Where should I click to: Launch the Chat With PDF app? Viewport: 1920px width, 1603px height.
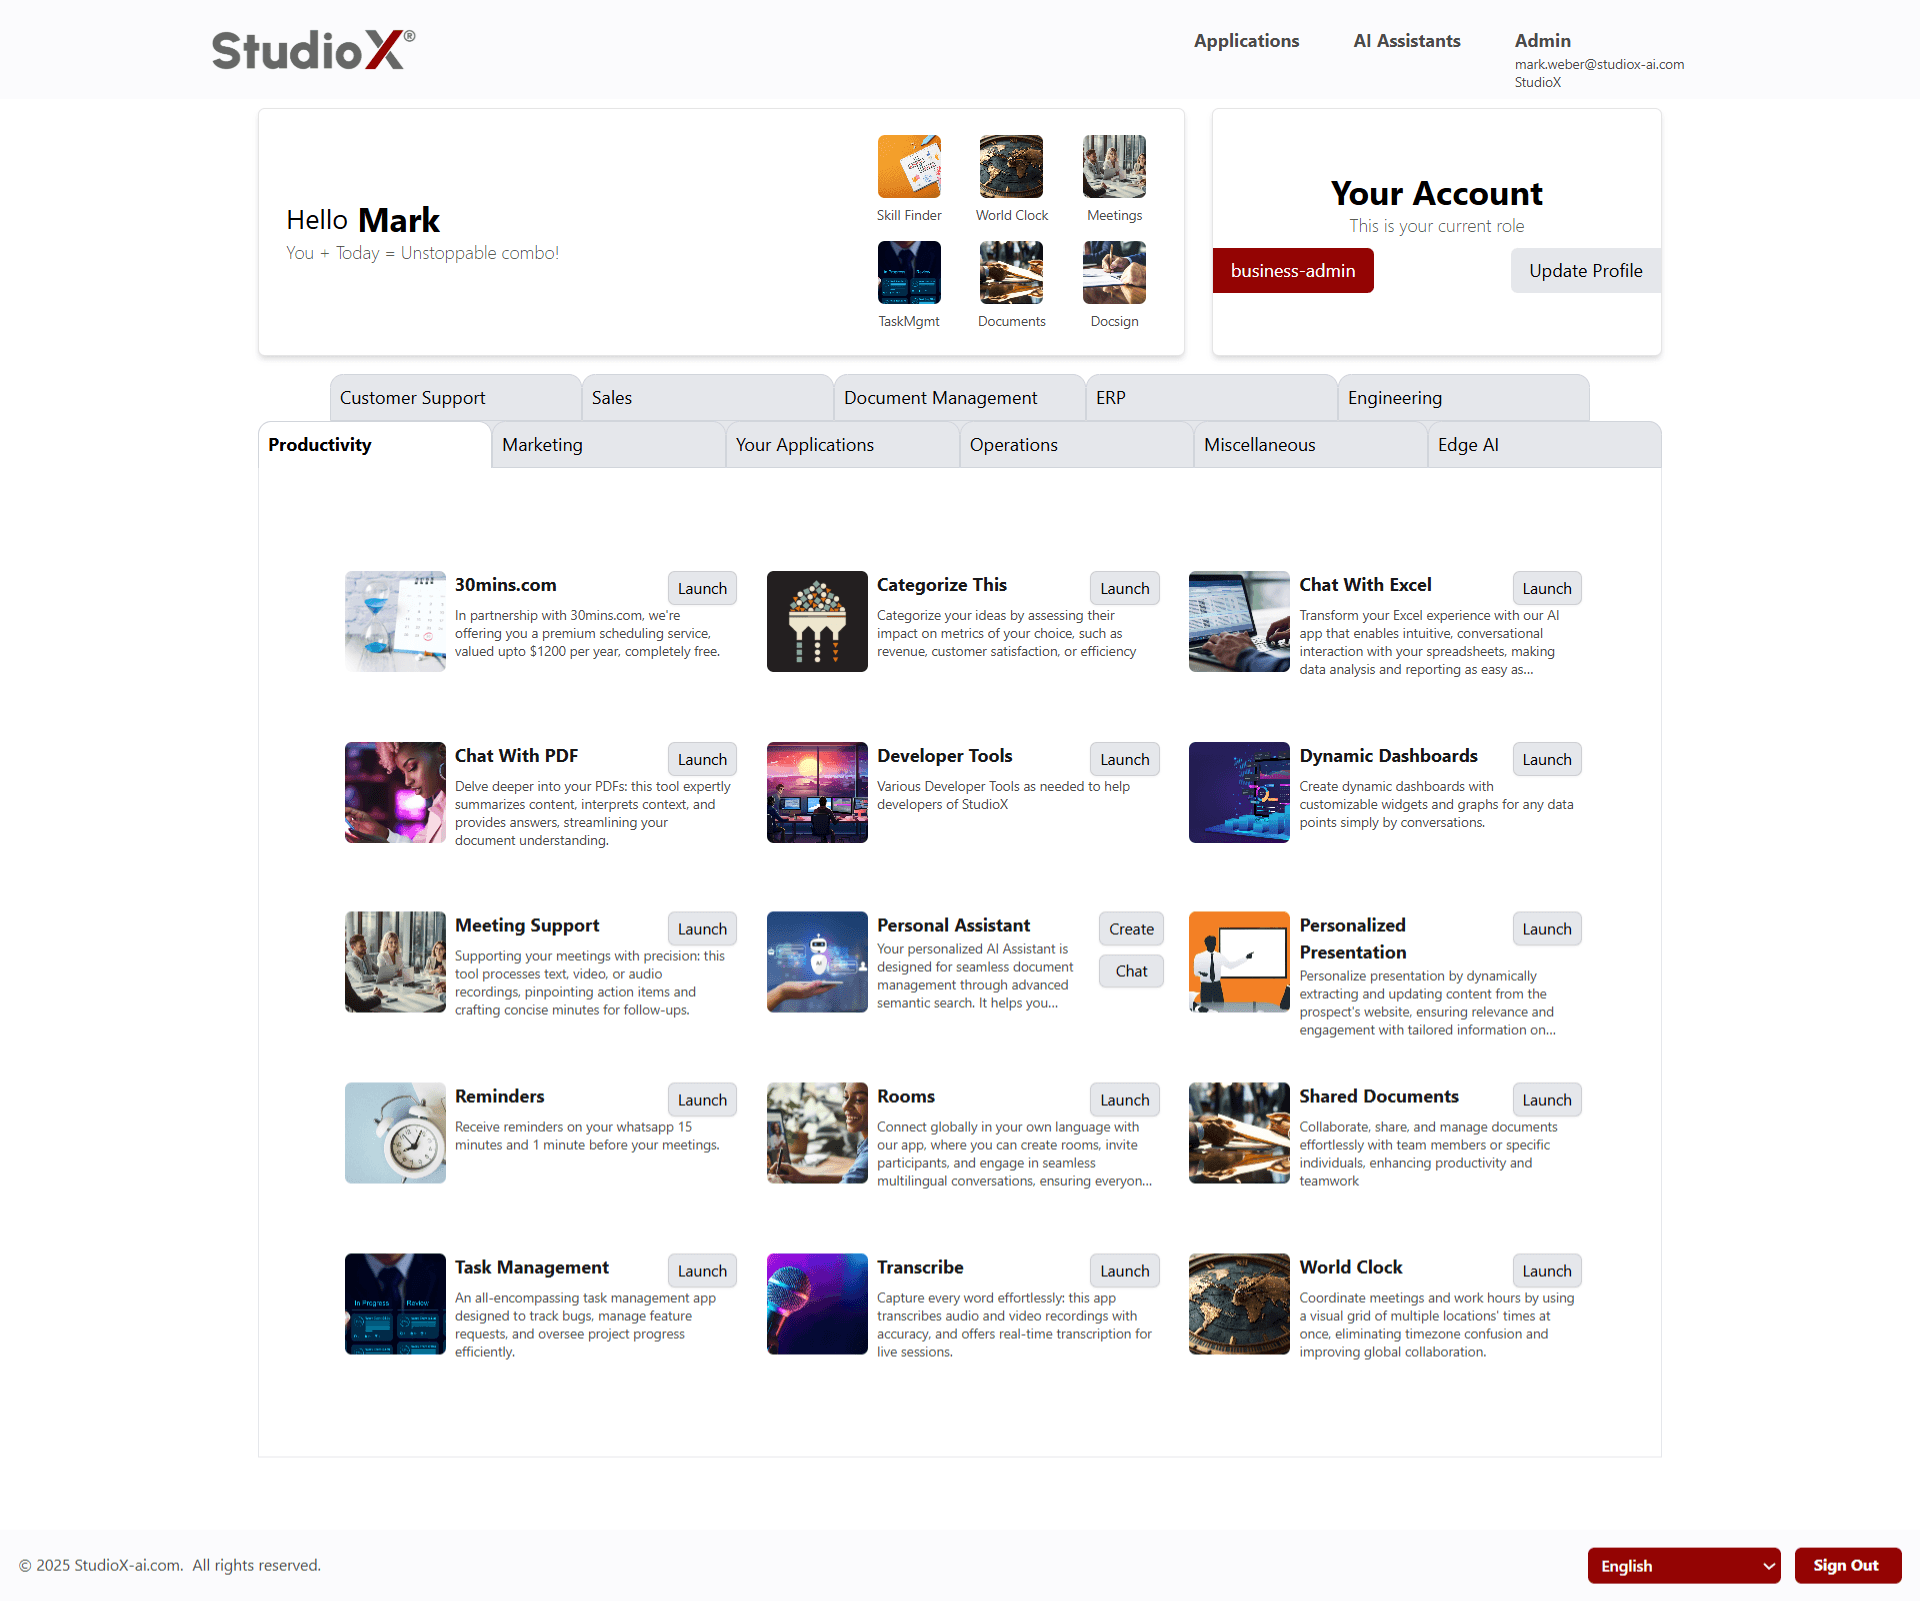pyautogui.click(x=702, y=760)
